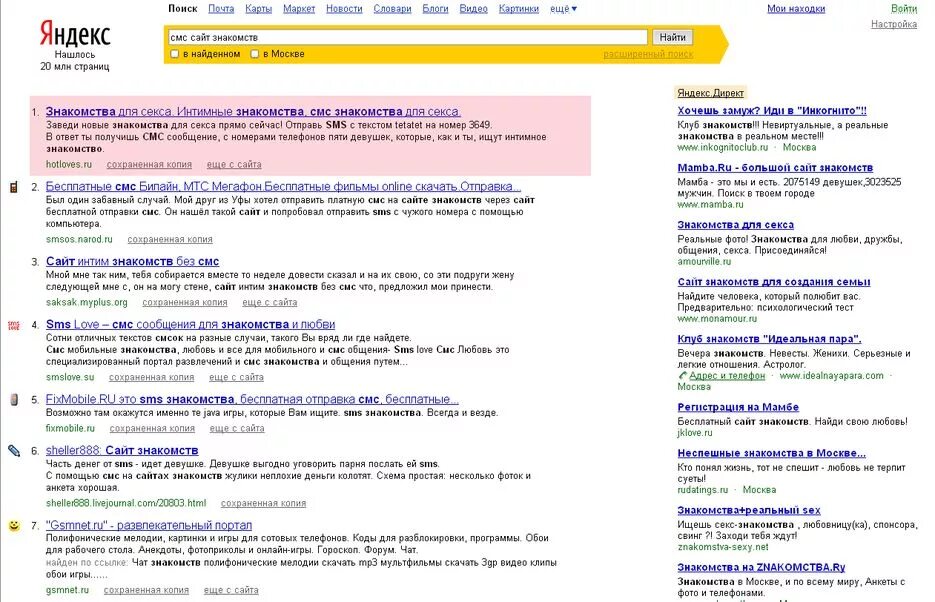Expand the 'ещё' dropdown menu
The image size is (935, 602).
coord(564,9)
